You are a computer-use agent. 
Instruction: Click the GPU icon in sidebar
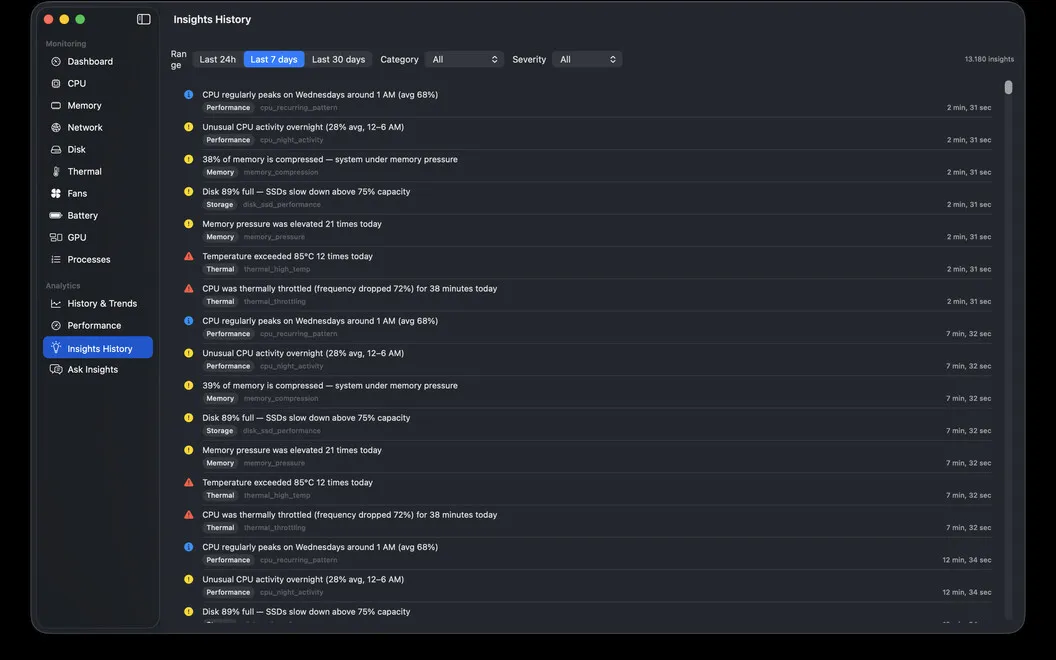[x=56, y=237]
